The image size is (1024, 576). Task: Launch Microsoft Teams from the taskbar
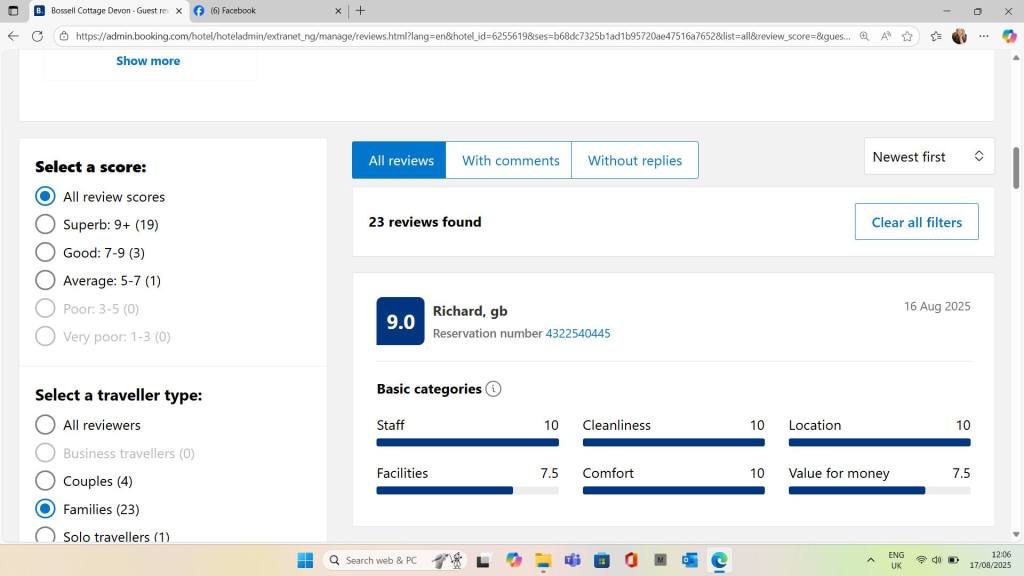coord(572,560)
